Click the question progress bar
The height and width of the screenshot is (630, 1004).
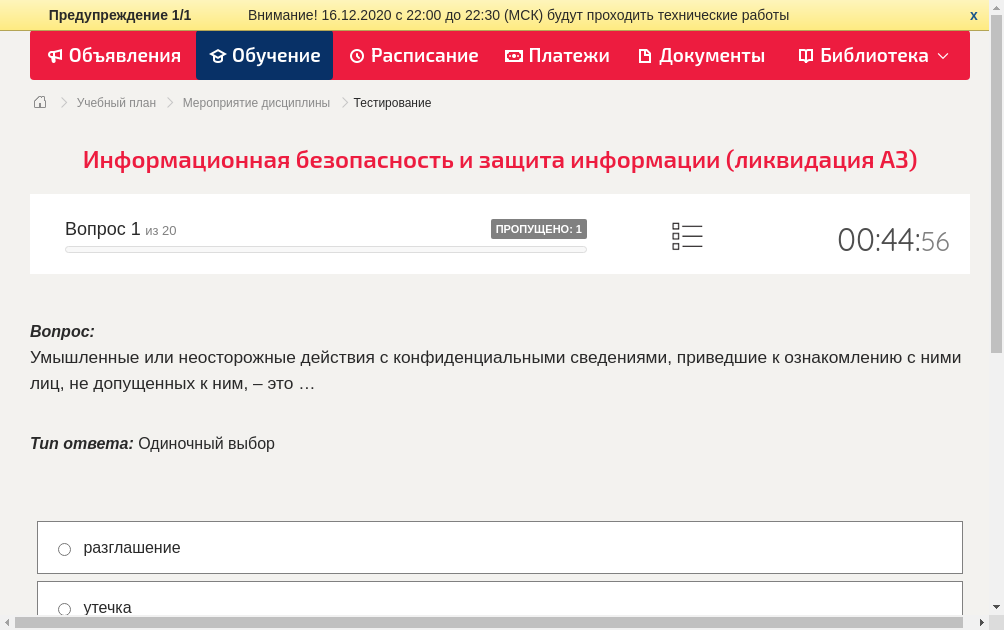click(x=325, y=249)
